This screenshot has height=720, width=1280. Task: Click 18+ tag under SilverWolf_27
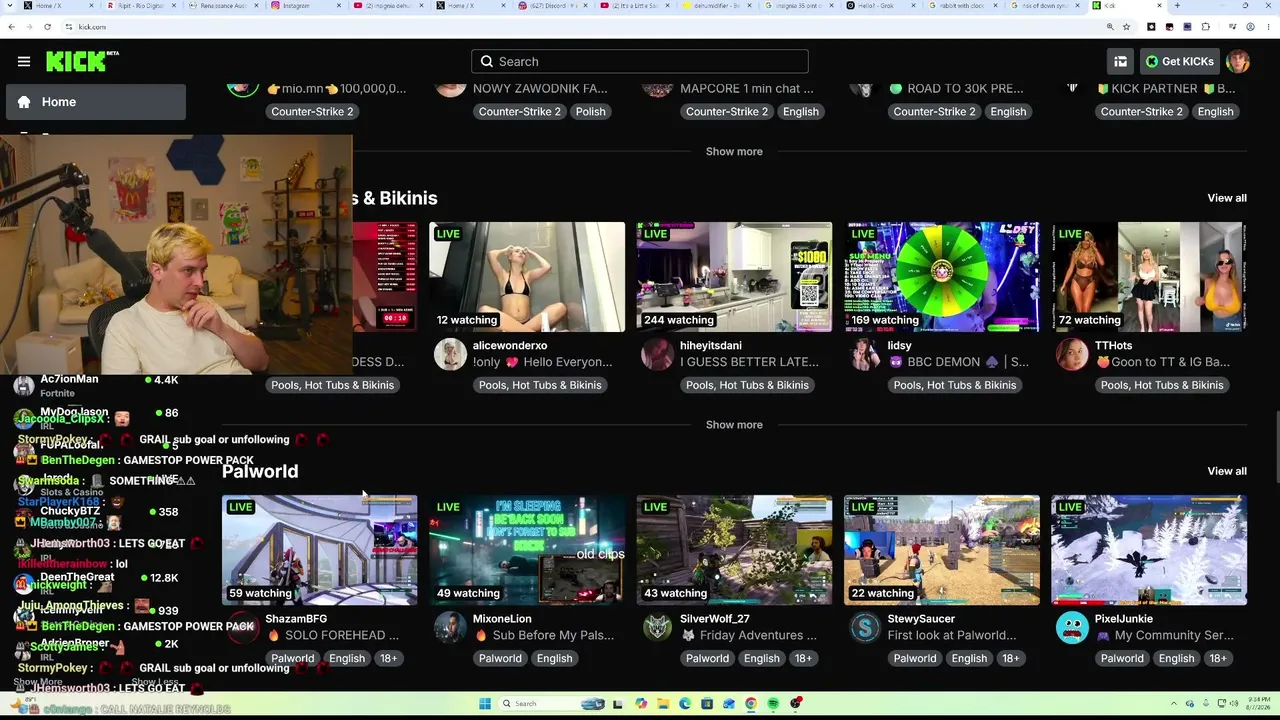click(x=803, y=658)
